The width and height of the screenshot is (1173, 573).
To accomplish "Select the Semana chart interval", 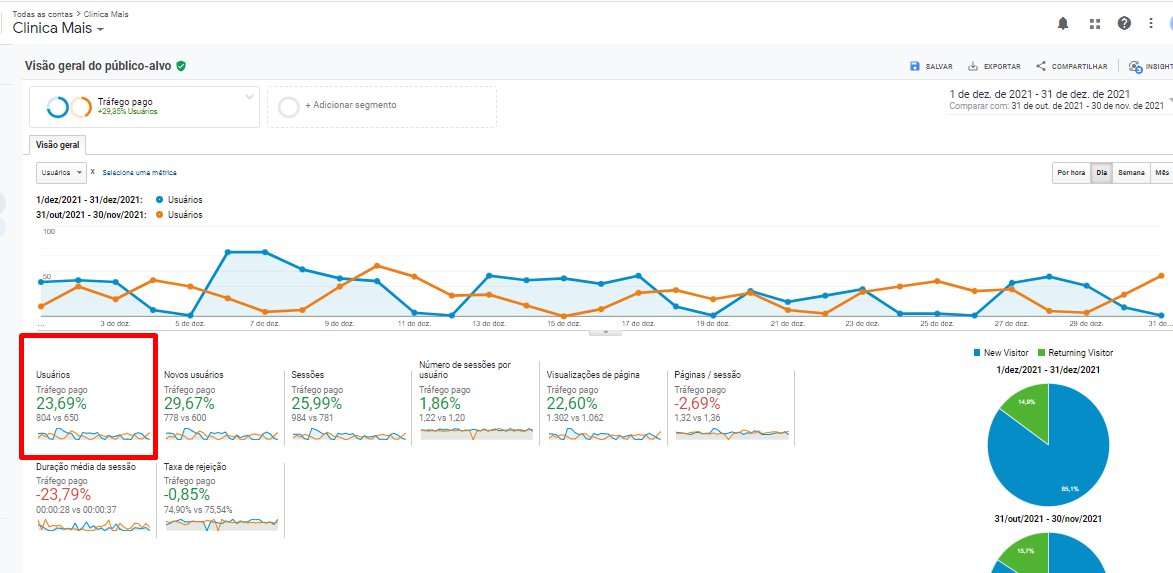I will [1131, 173].
